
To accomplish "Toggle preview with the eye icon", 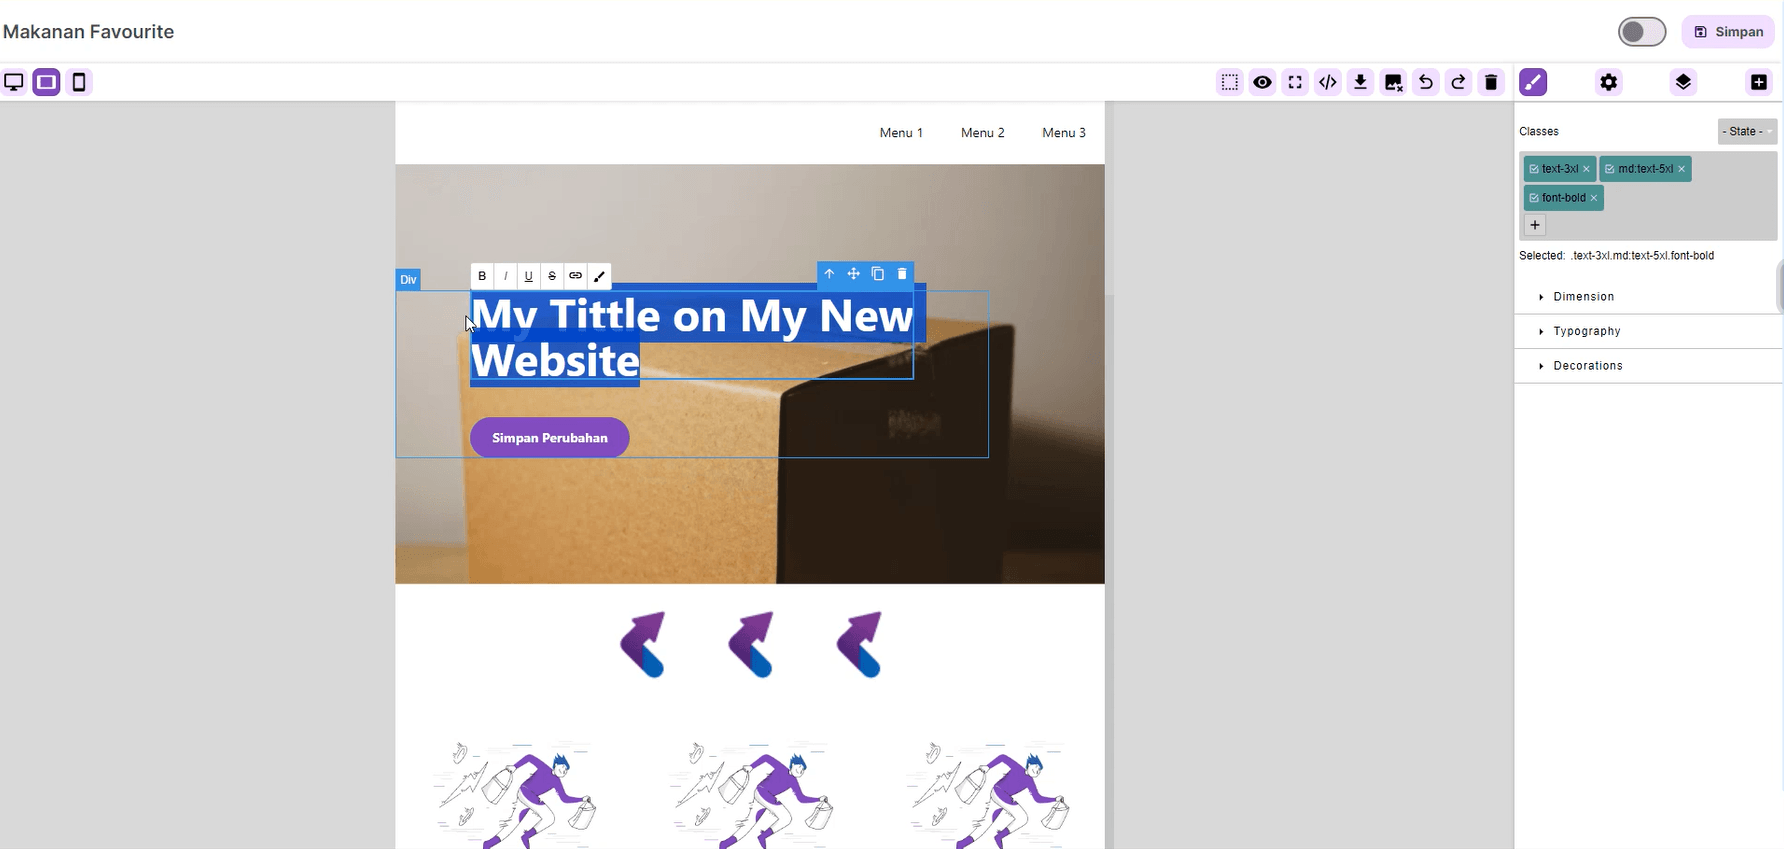I will (1263, 82).
